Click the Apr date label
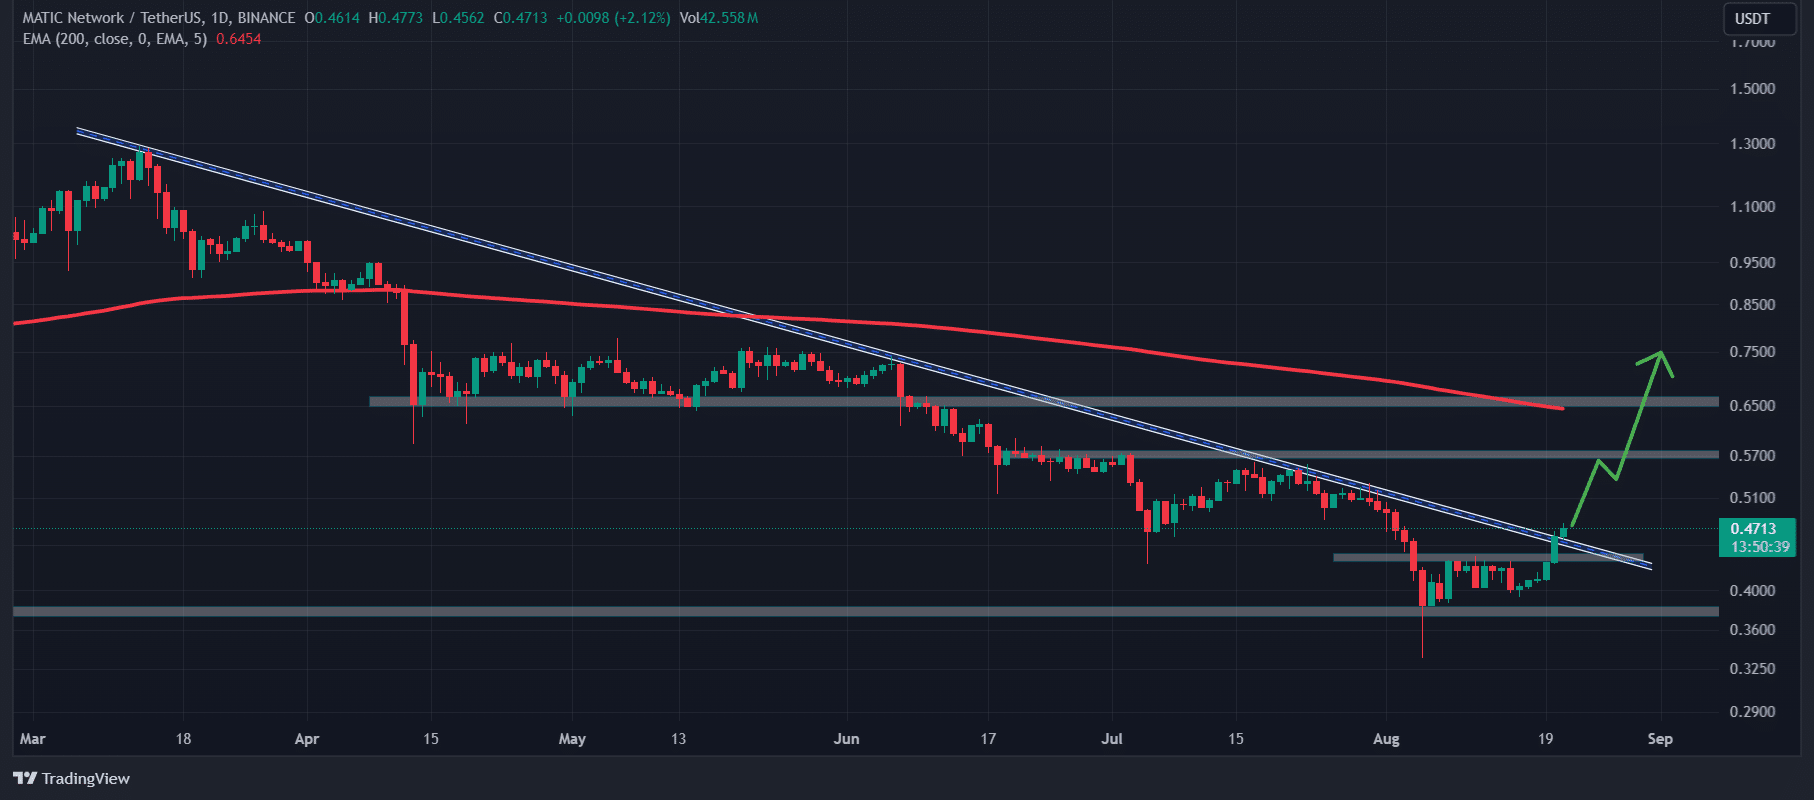Screen dimensions: 1814x800 [x=307, y=738]
